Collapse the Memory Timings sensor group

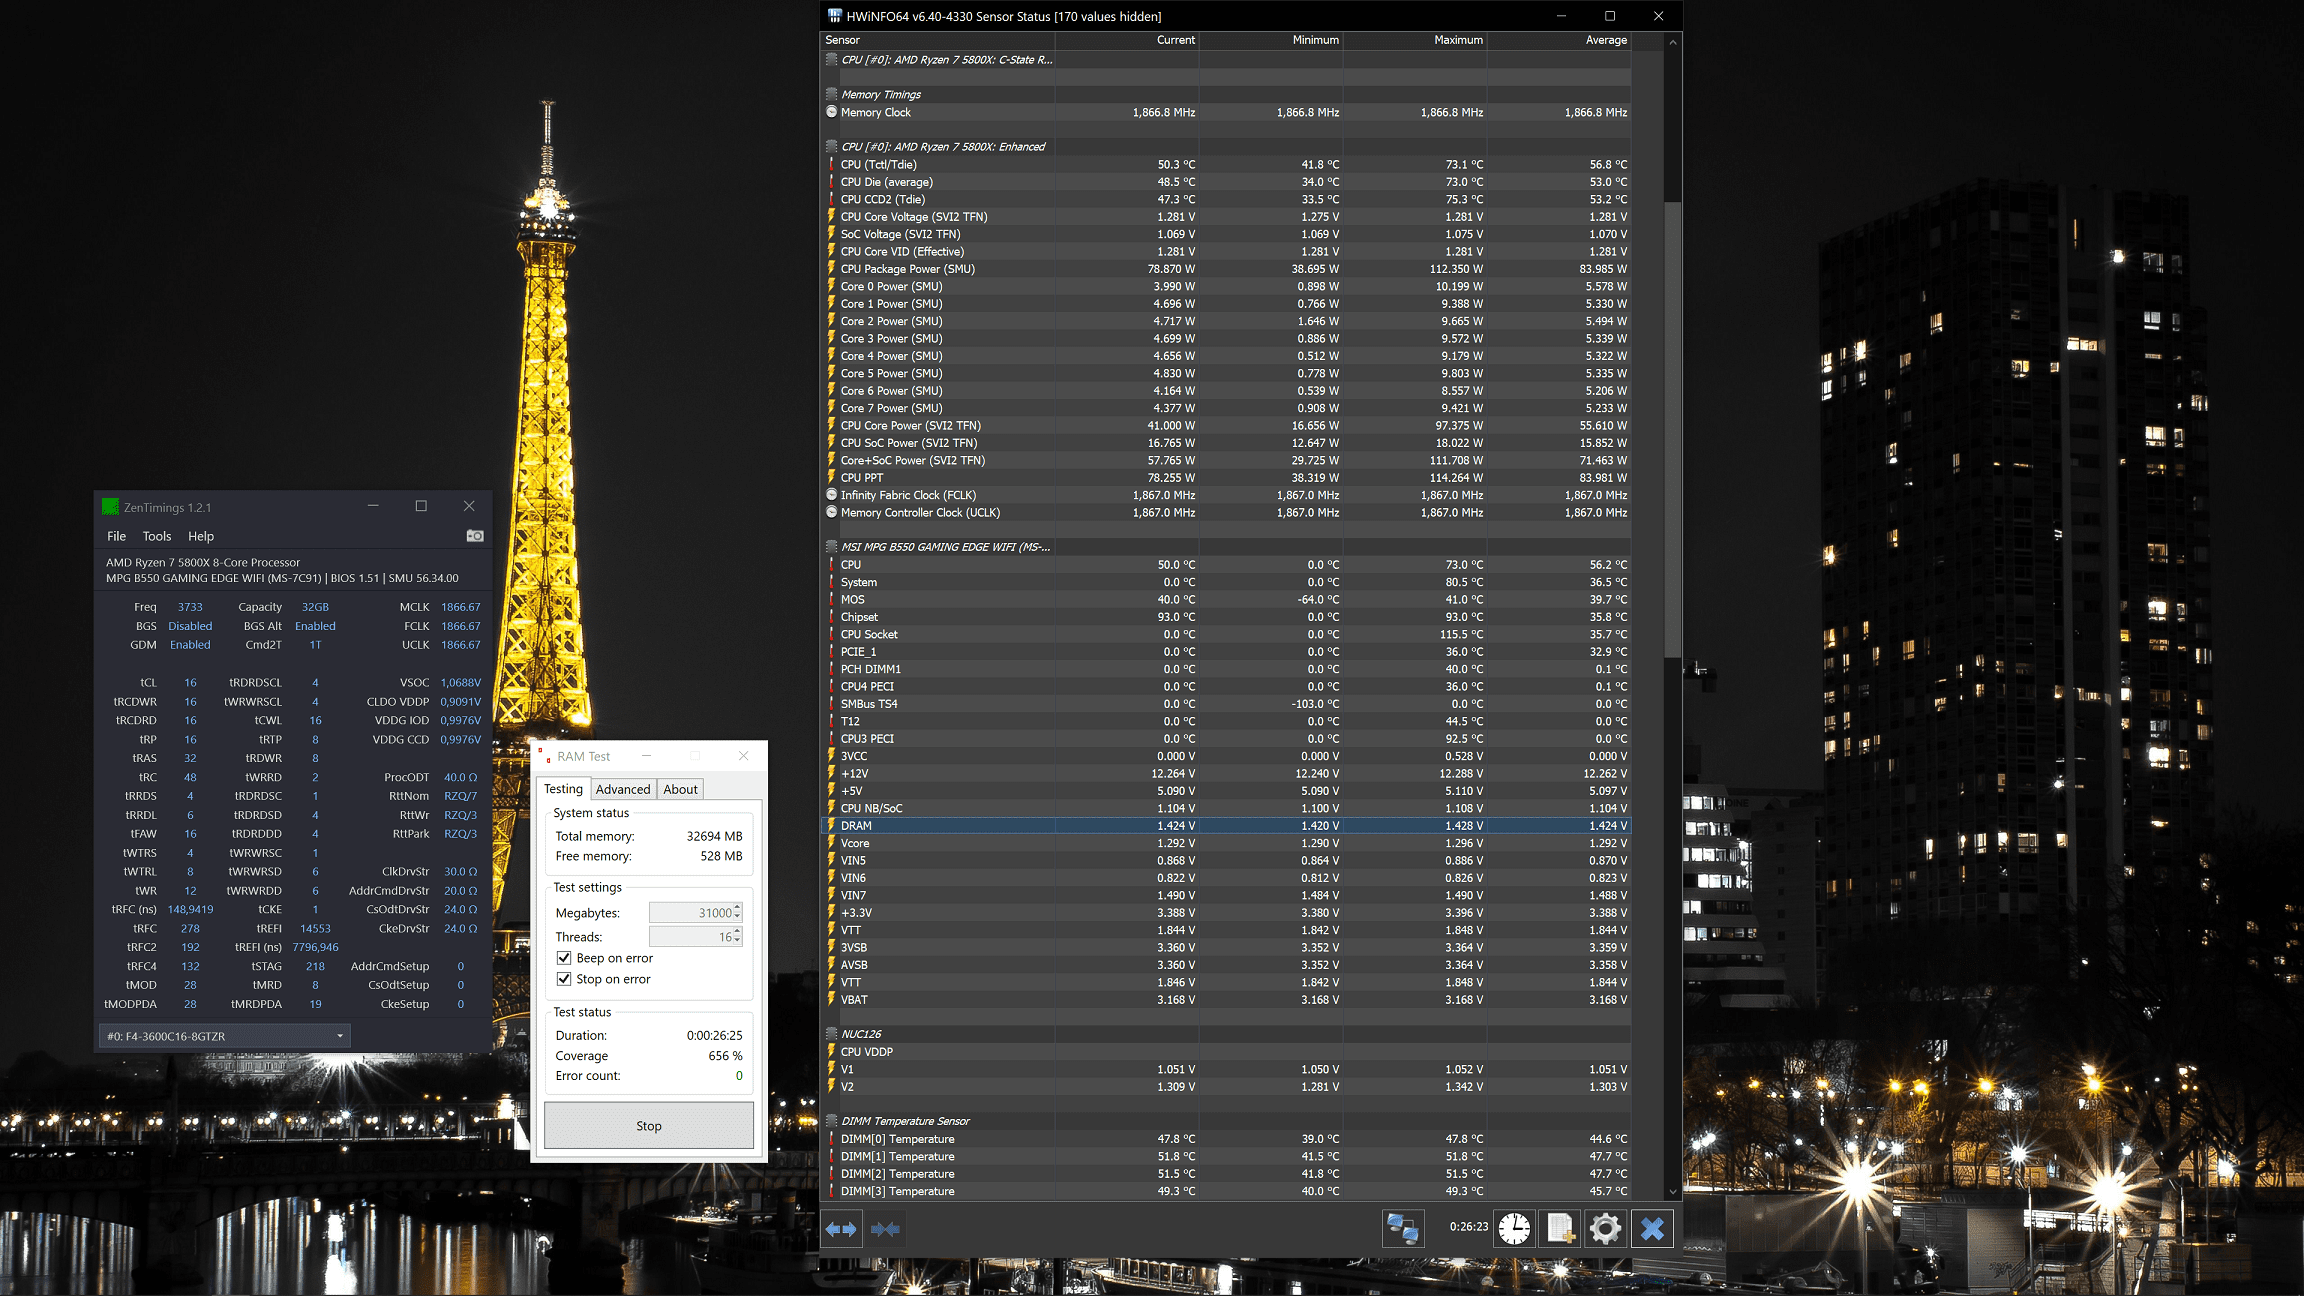pyautogui.click(x=831, y=94)
